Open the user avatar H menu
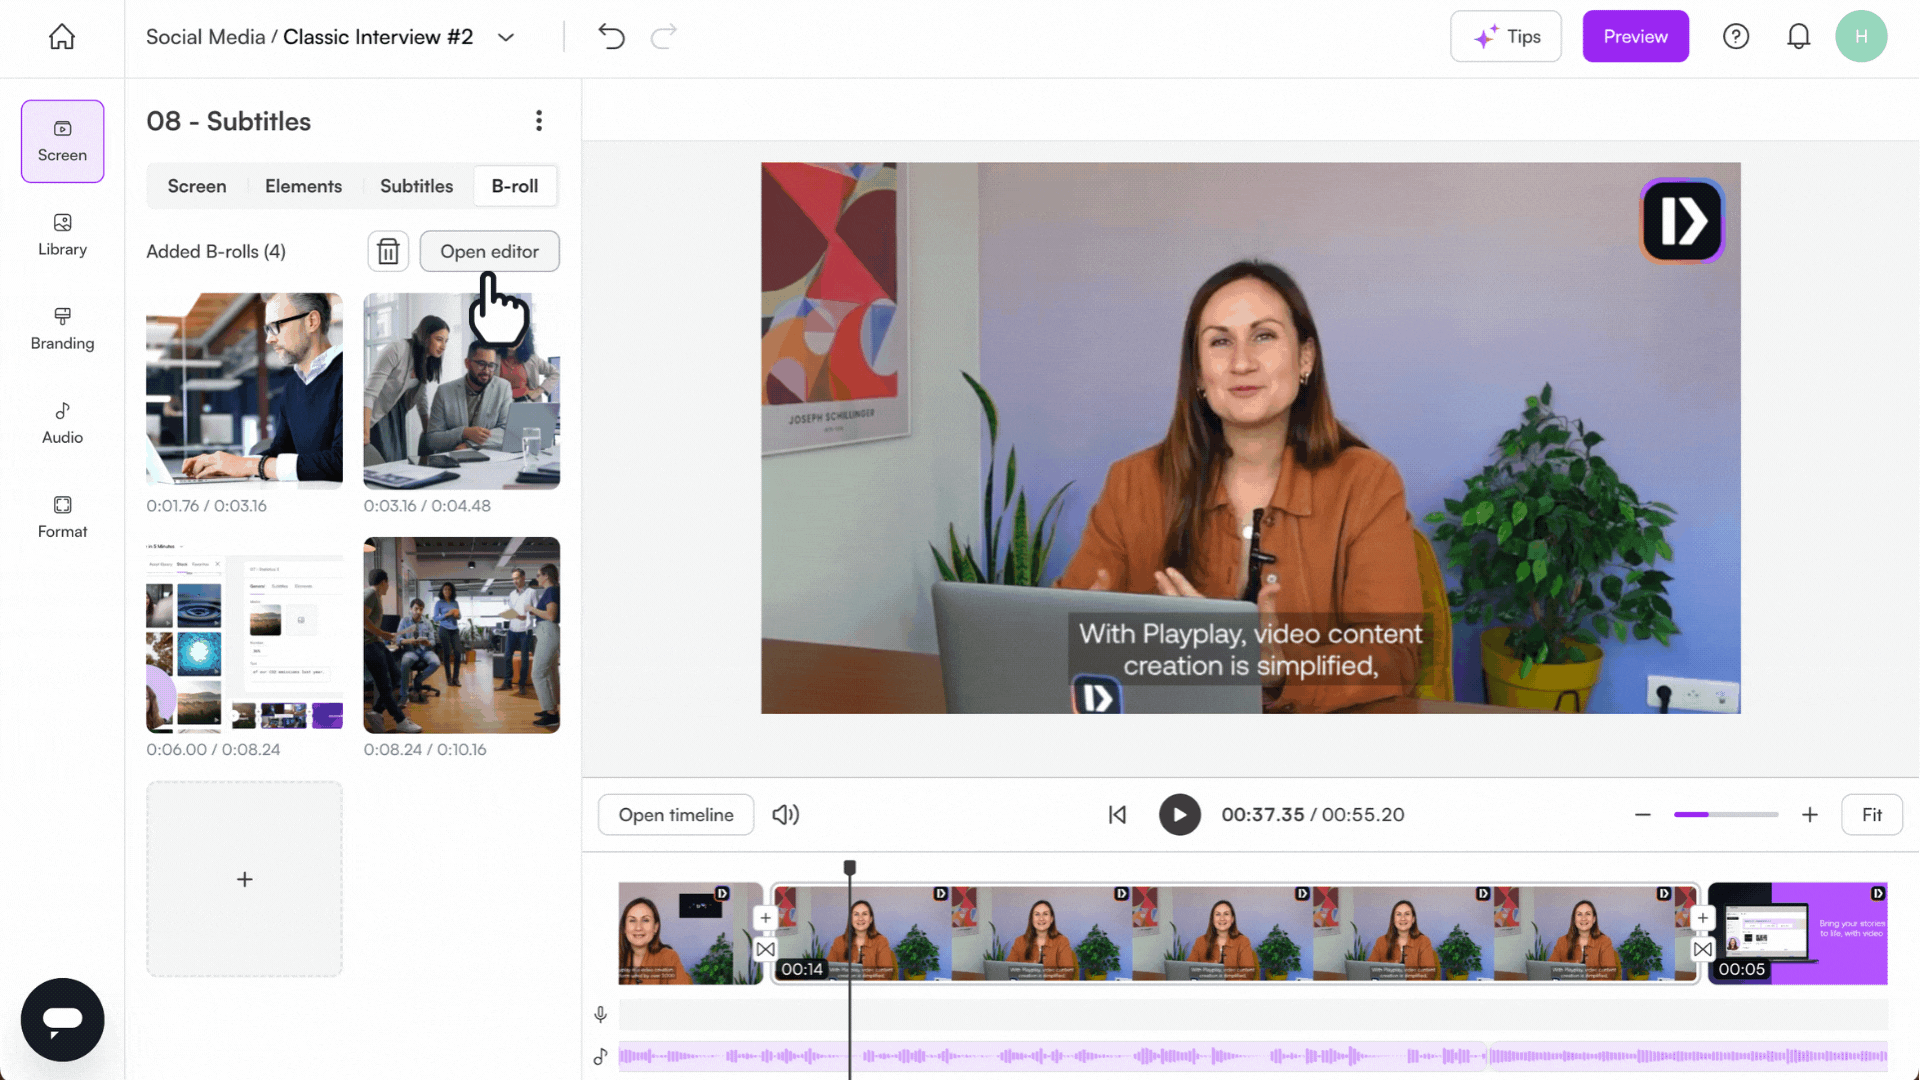 tap(1860, 37)
